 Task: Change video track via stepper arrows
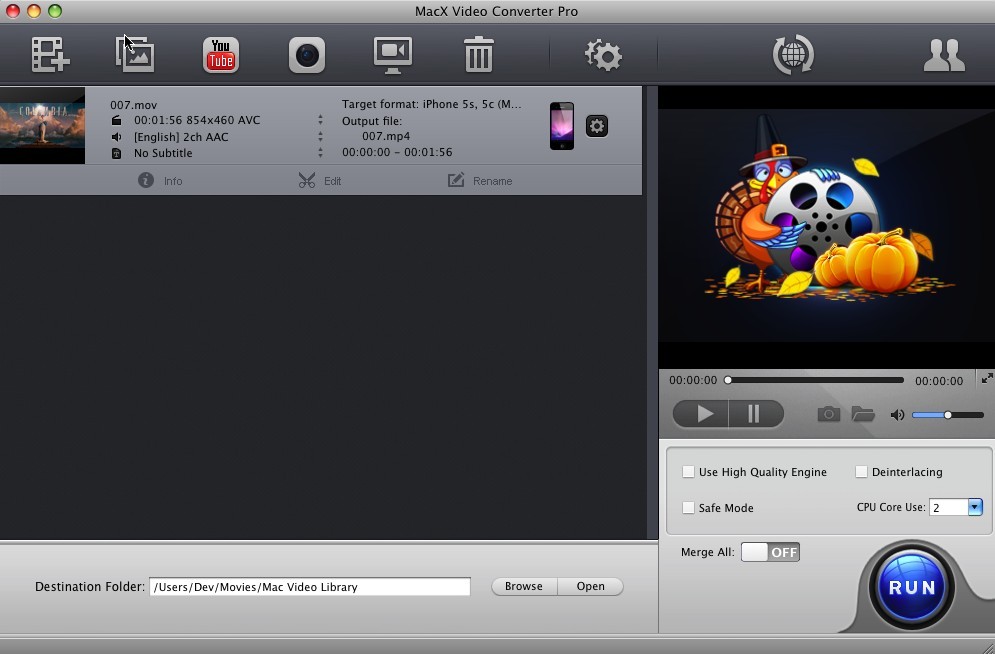pyautogui.click(x=320, y=119)
